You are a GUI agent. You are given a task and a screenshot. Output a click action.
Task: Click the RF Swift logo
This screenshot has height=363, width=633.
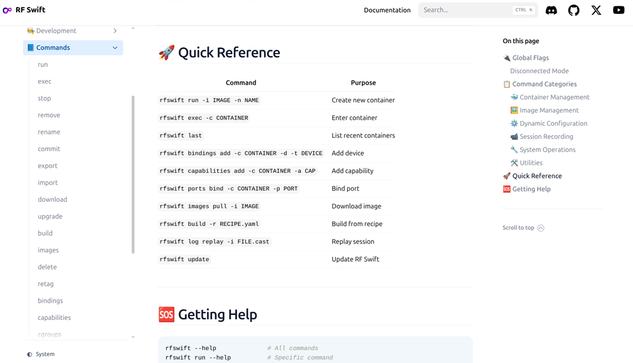pyautogui.click(x=24, y=10)
